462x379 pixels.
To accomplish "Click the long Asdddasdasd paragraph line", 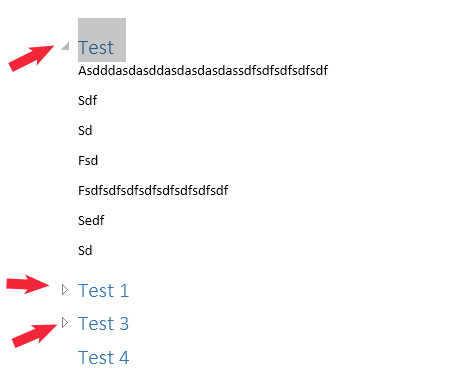I will point(203,70).
